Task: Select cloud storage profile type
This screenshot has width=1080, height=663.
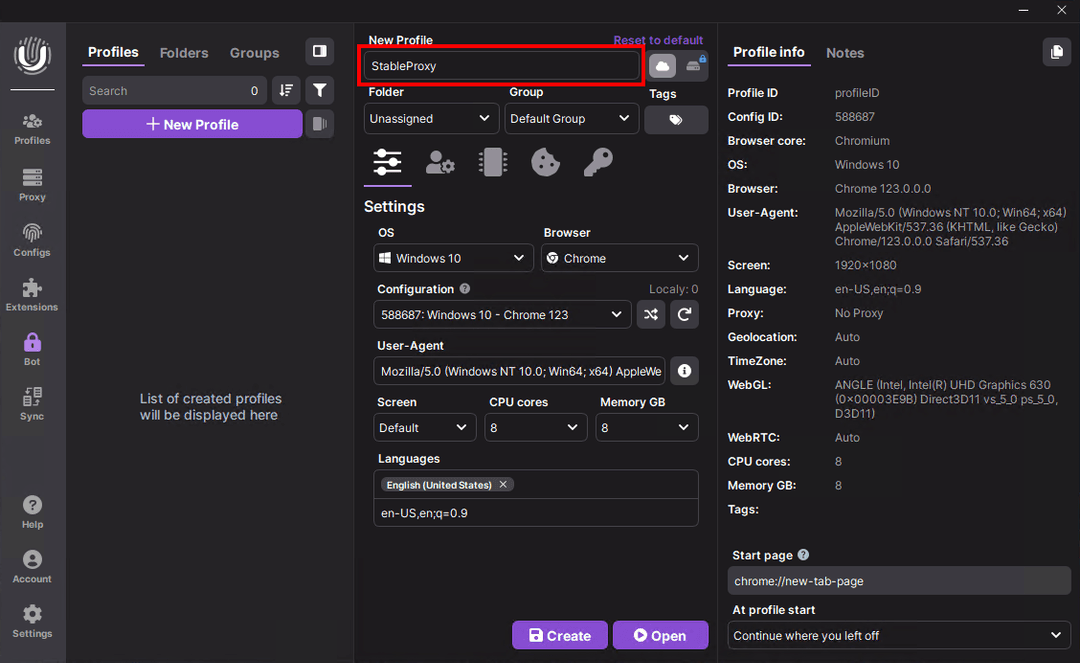Action: 662,66
